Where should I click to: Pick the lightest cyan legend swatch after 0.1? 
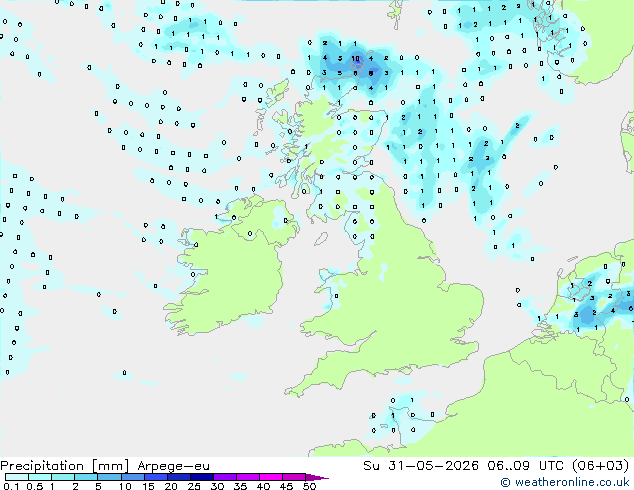click(x=17, y=477)
